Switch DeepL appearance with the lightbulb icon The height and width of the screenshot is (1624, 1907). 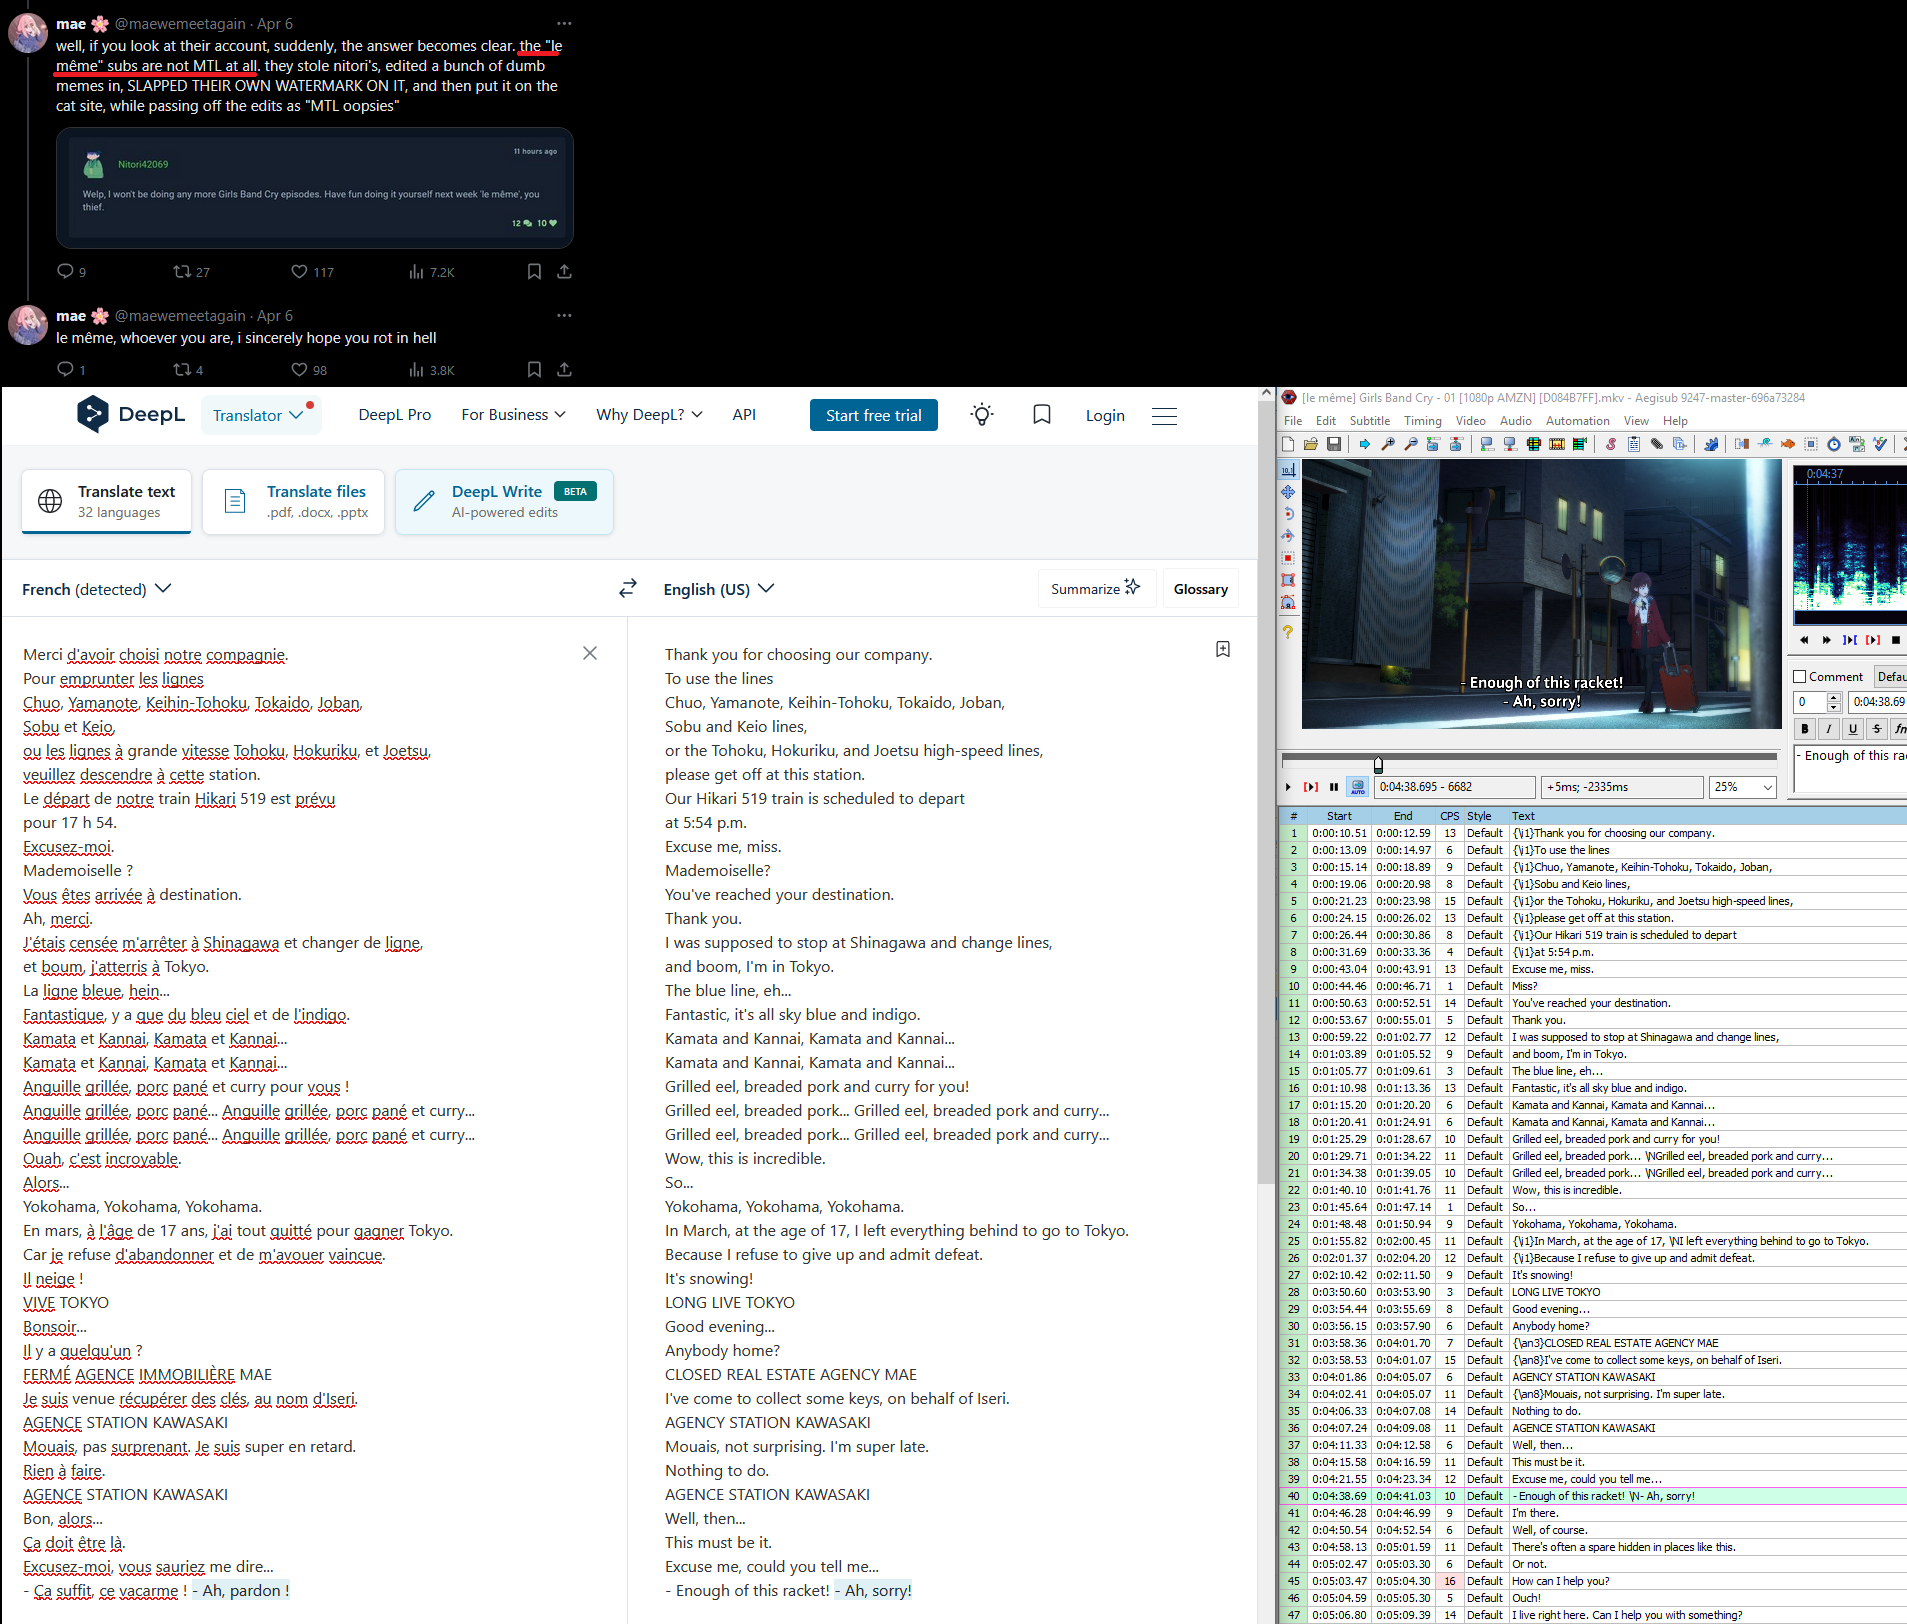tap(982, 415)
